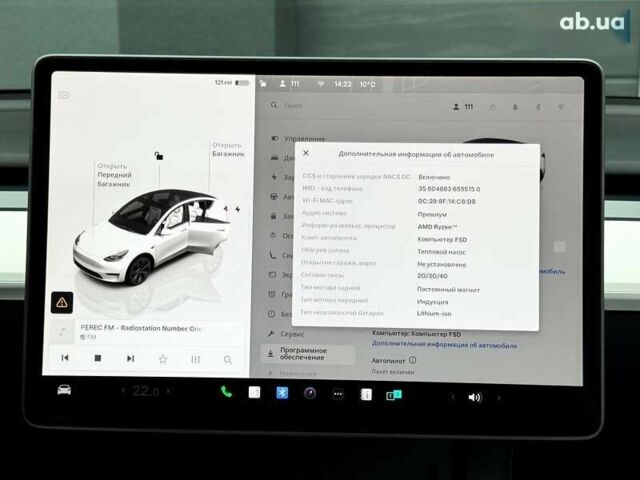Image resolution: width=640 pixels, height=480 pixels.
Task: Tap the Lithium-ion battery type value
Action: pyautogui.click(x=434, y=313)
